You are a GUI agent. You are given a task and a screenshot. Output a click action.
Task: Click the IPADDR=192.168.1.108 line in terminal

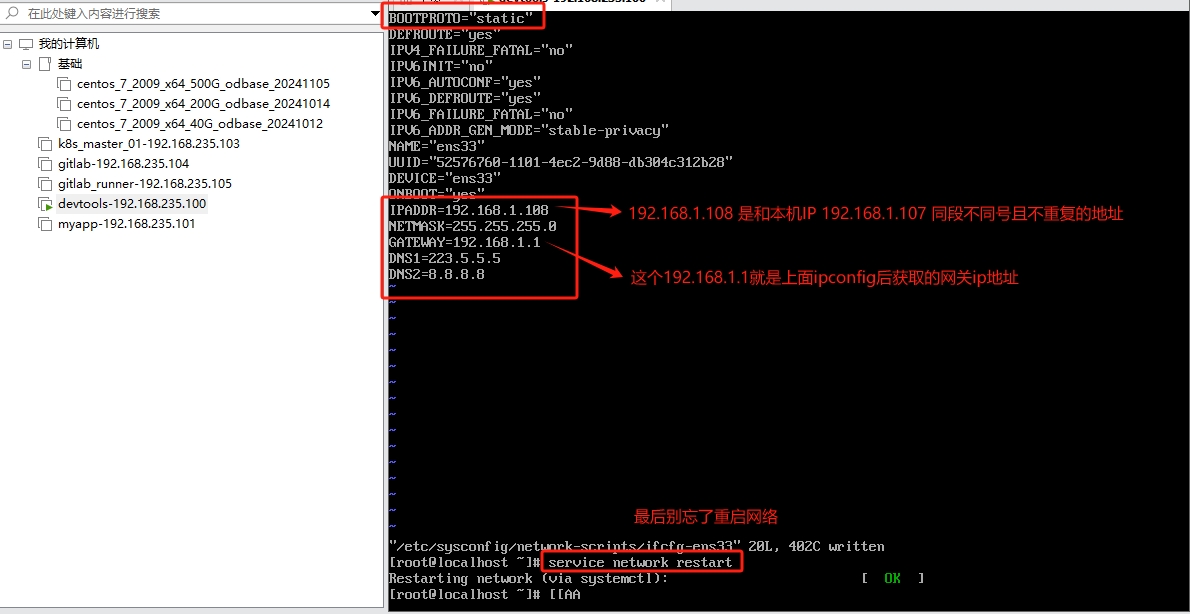[x=468, y=210]
